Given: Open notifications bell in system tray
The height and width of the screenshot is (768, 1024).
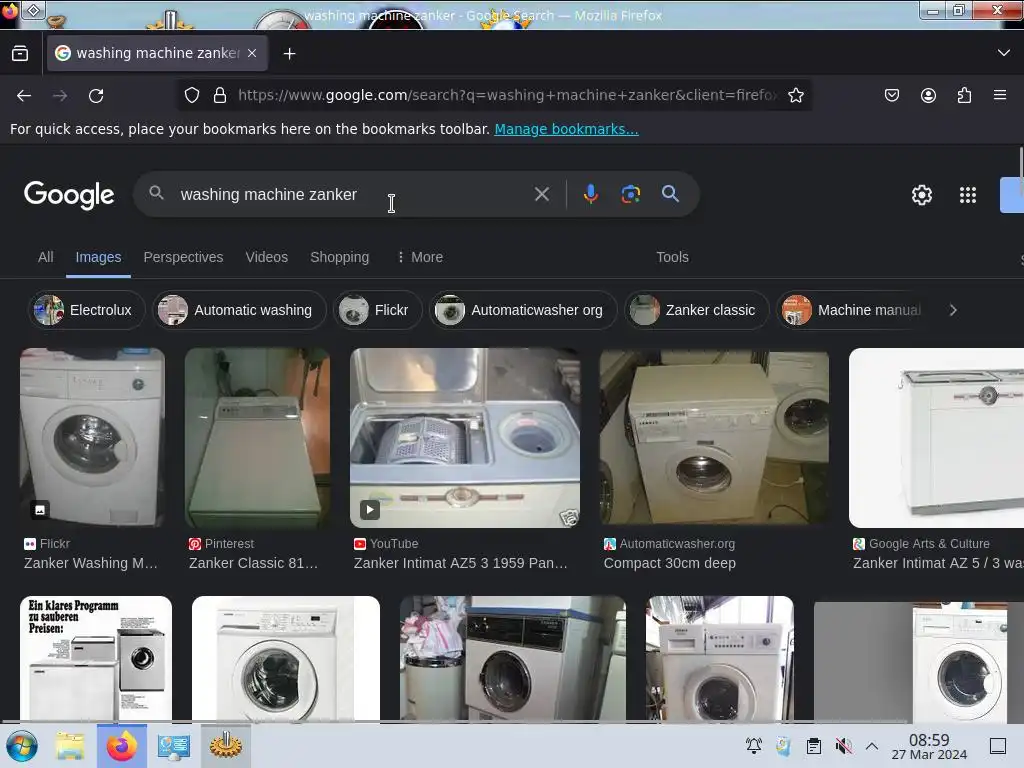Looking at the screenshot, I should [754, 746].
